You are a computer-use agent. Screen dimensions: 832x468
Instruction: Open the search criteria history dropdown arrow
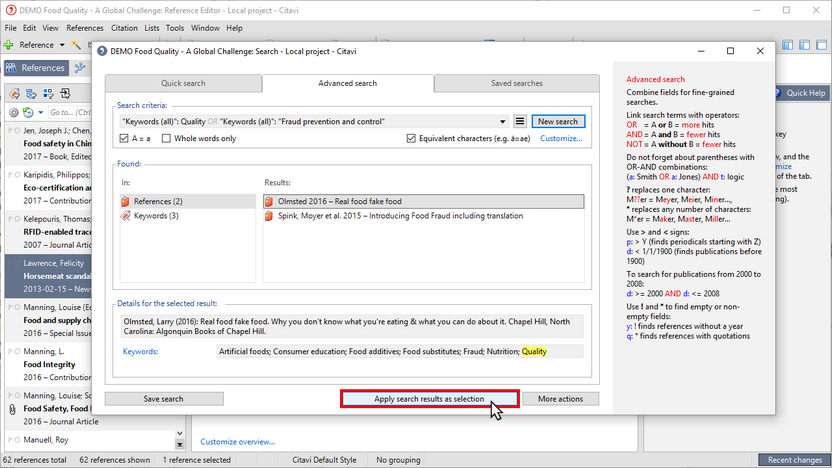point(502,122)
